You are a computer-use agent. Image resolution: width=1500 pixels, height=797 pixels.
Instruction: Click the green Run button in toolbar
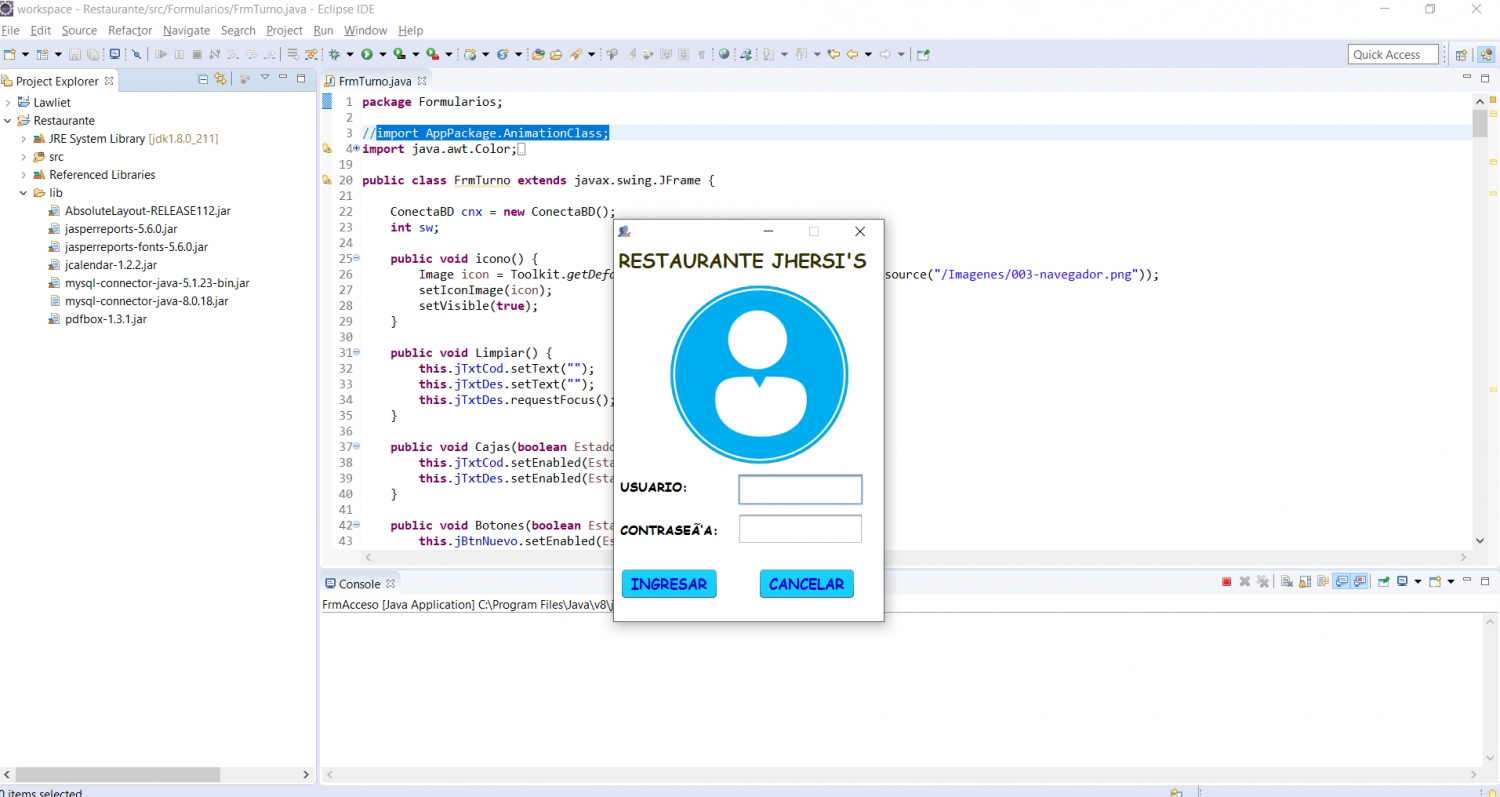367,54
